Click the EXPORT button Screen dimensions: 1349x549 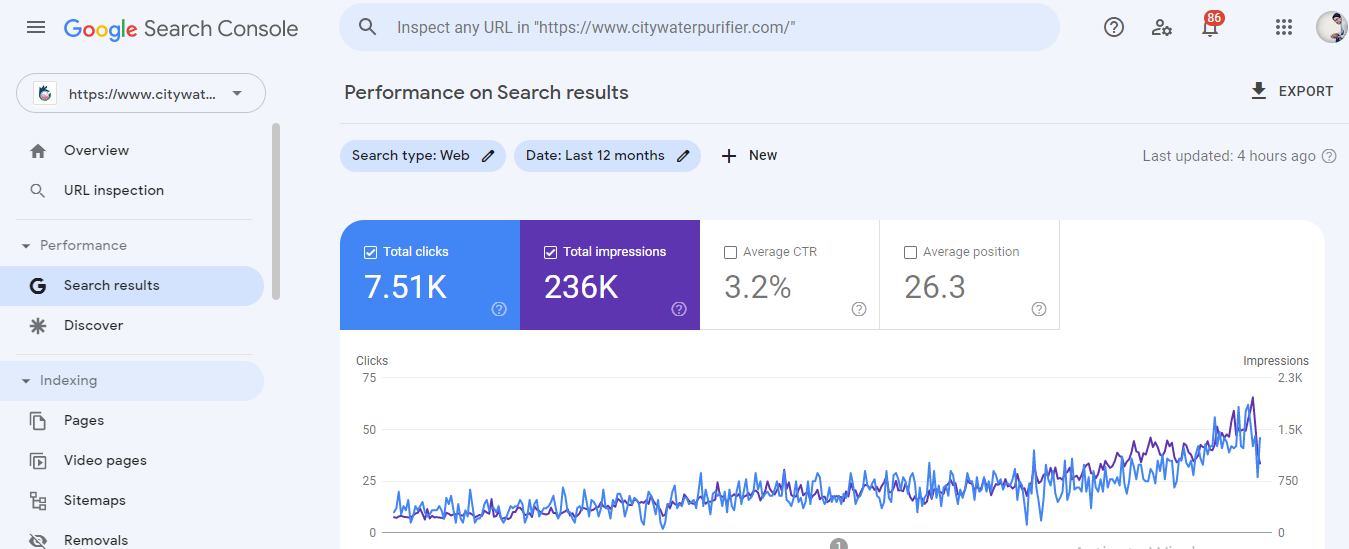[1291, 91]
